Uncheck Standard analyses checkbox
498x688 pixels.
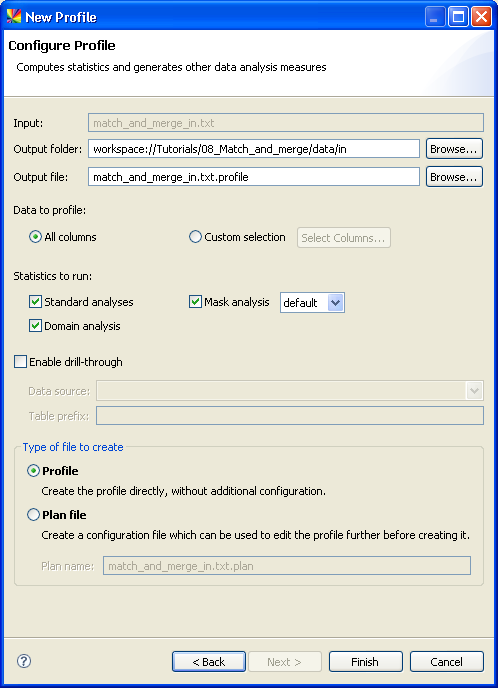[x=35, y=302]
